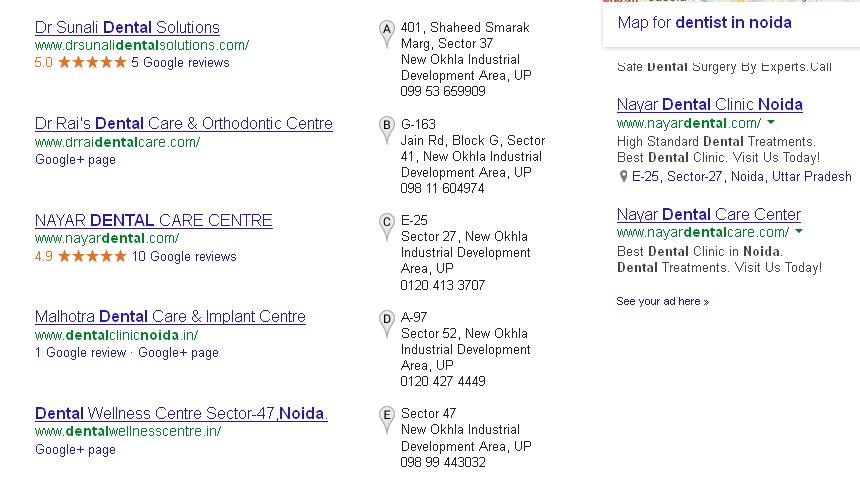Open Dr Sunali Dental Solutions result
This screenshot has width=860, height=479.
[127, 27]
